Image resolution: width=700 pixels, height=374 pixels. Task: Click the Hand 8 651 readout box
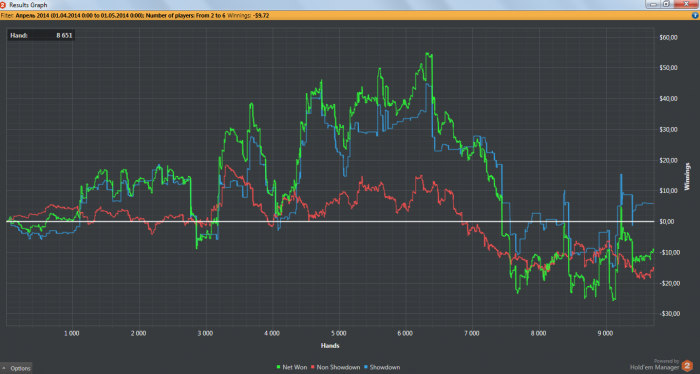(41, 35)
